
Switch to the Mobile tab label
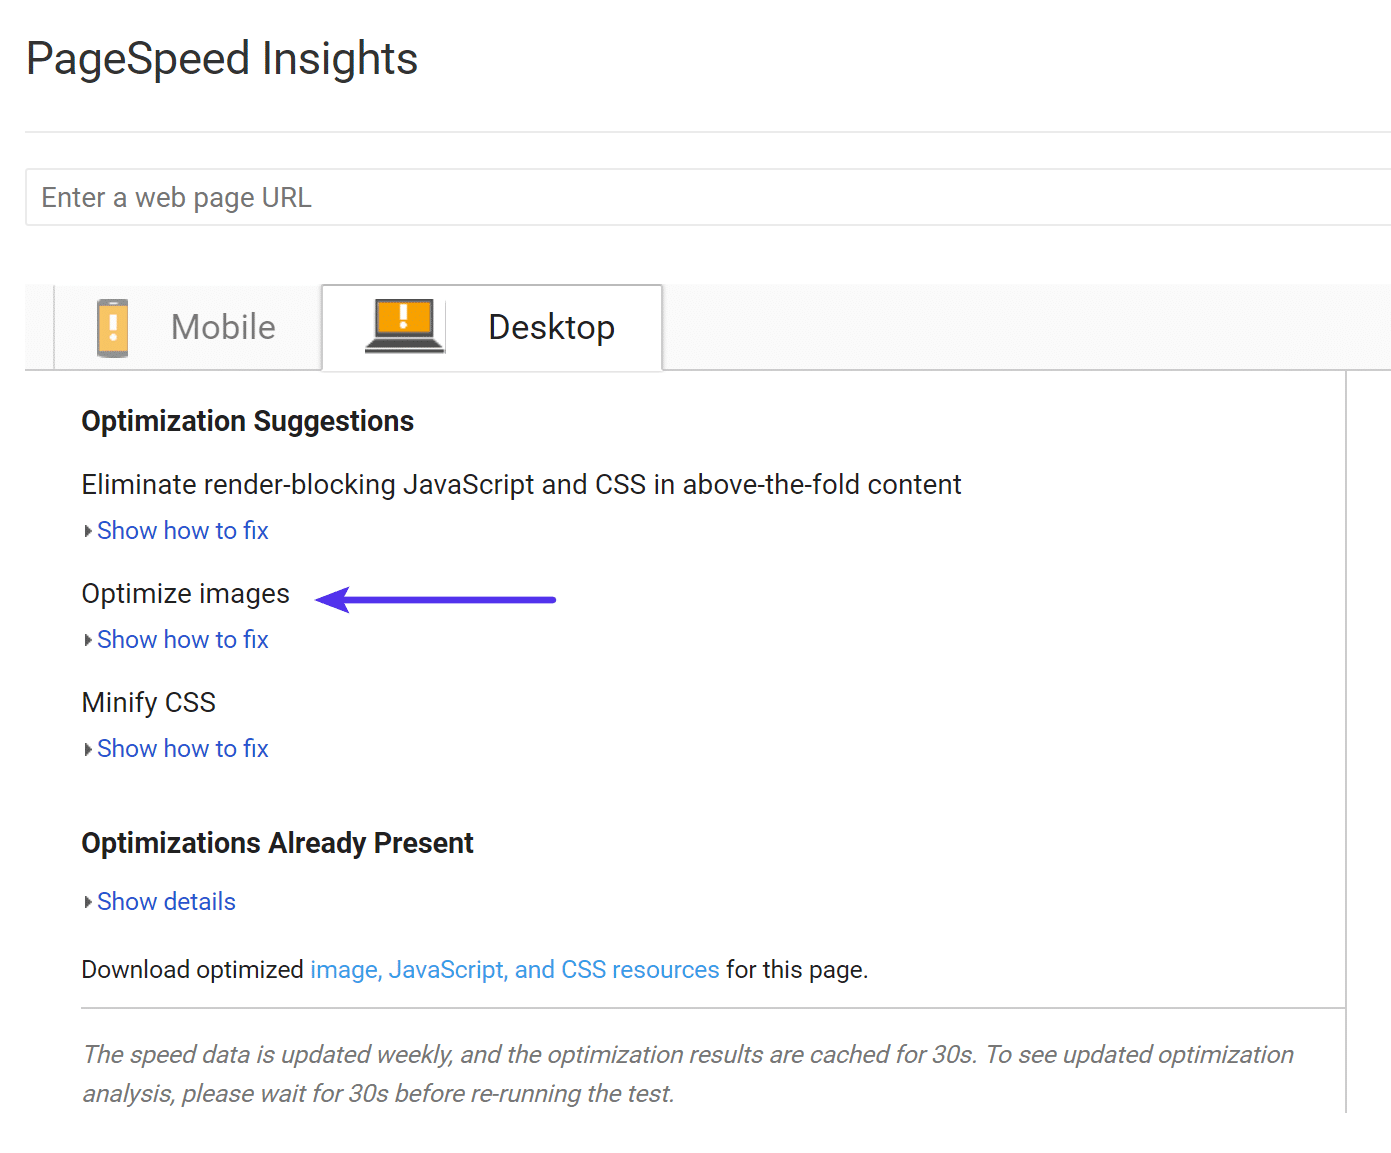tap(223, 327)
